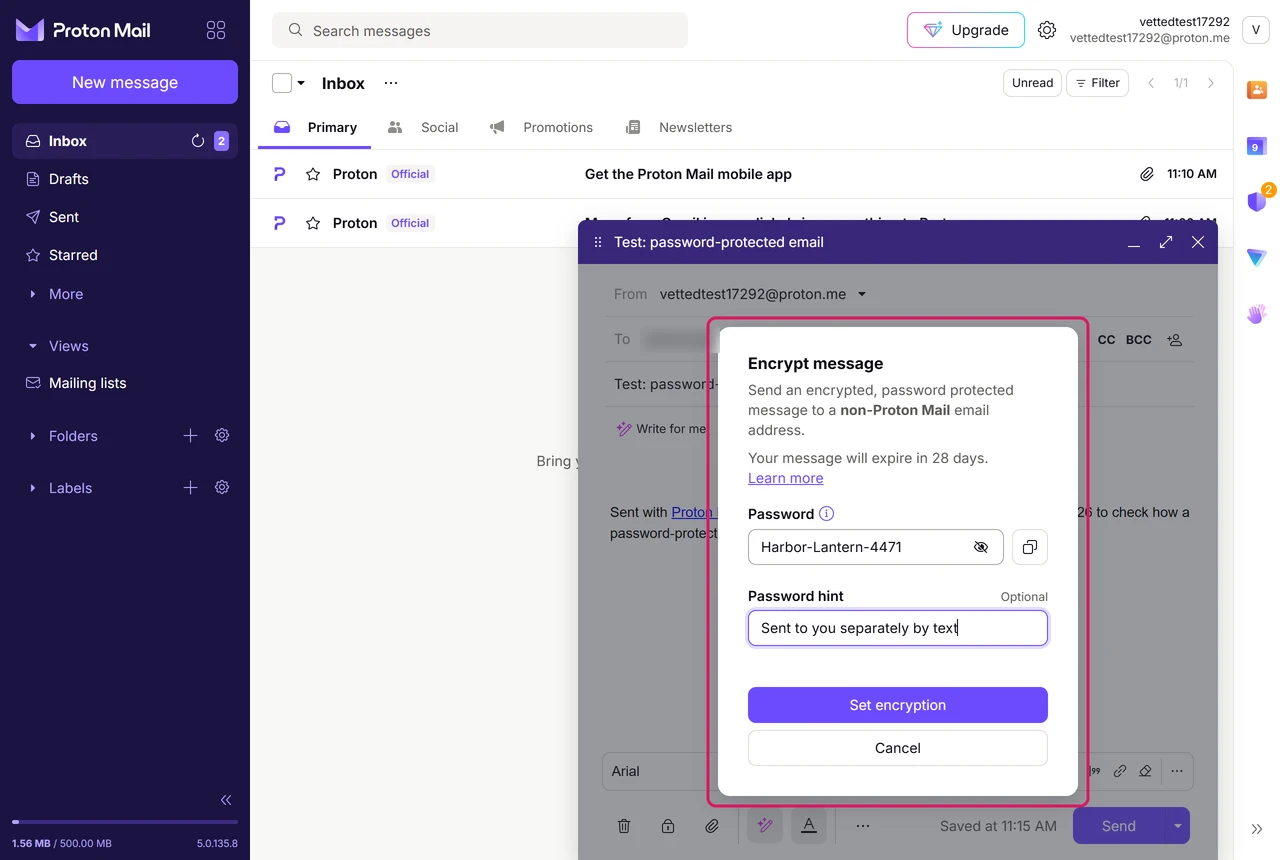The height and width of the screenshot is (860, 1280).
Task: Open the selection dropdown arrow beside checkbox
Action: tap(301, 83)
